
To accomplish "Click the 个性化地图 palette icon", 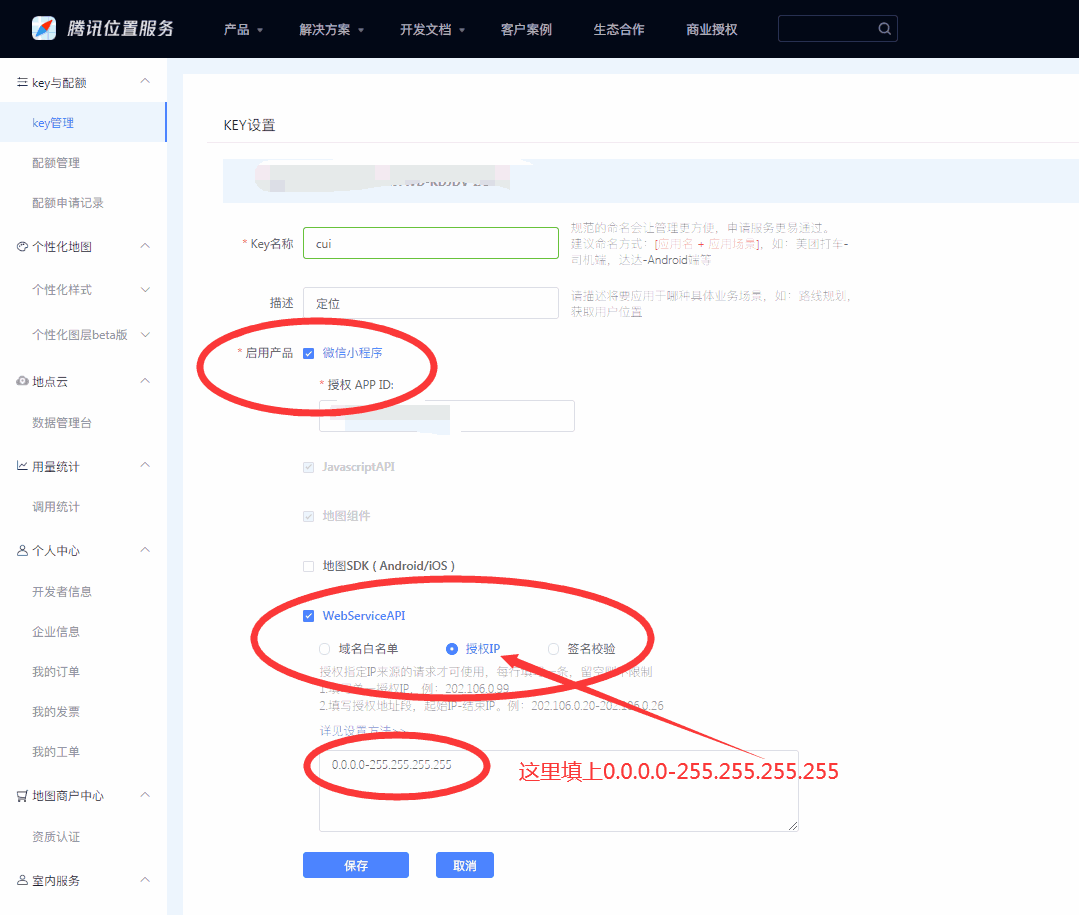I will click(22, 246).
